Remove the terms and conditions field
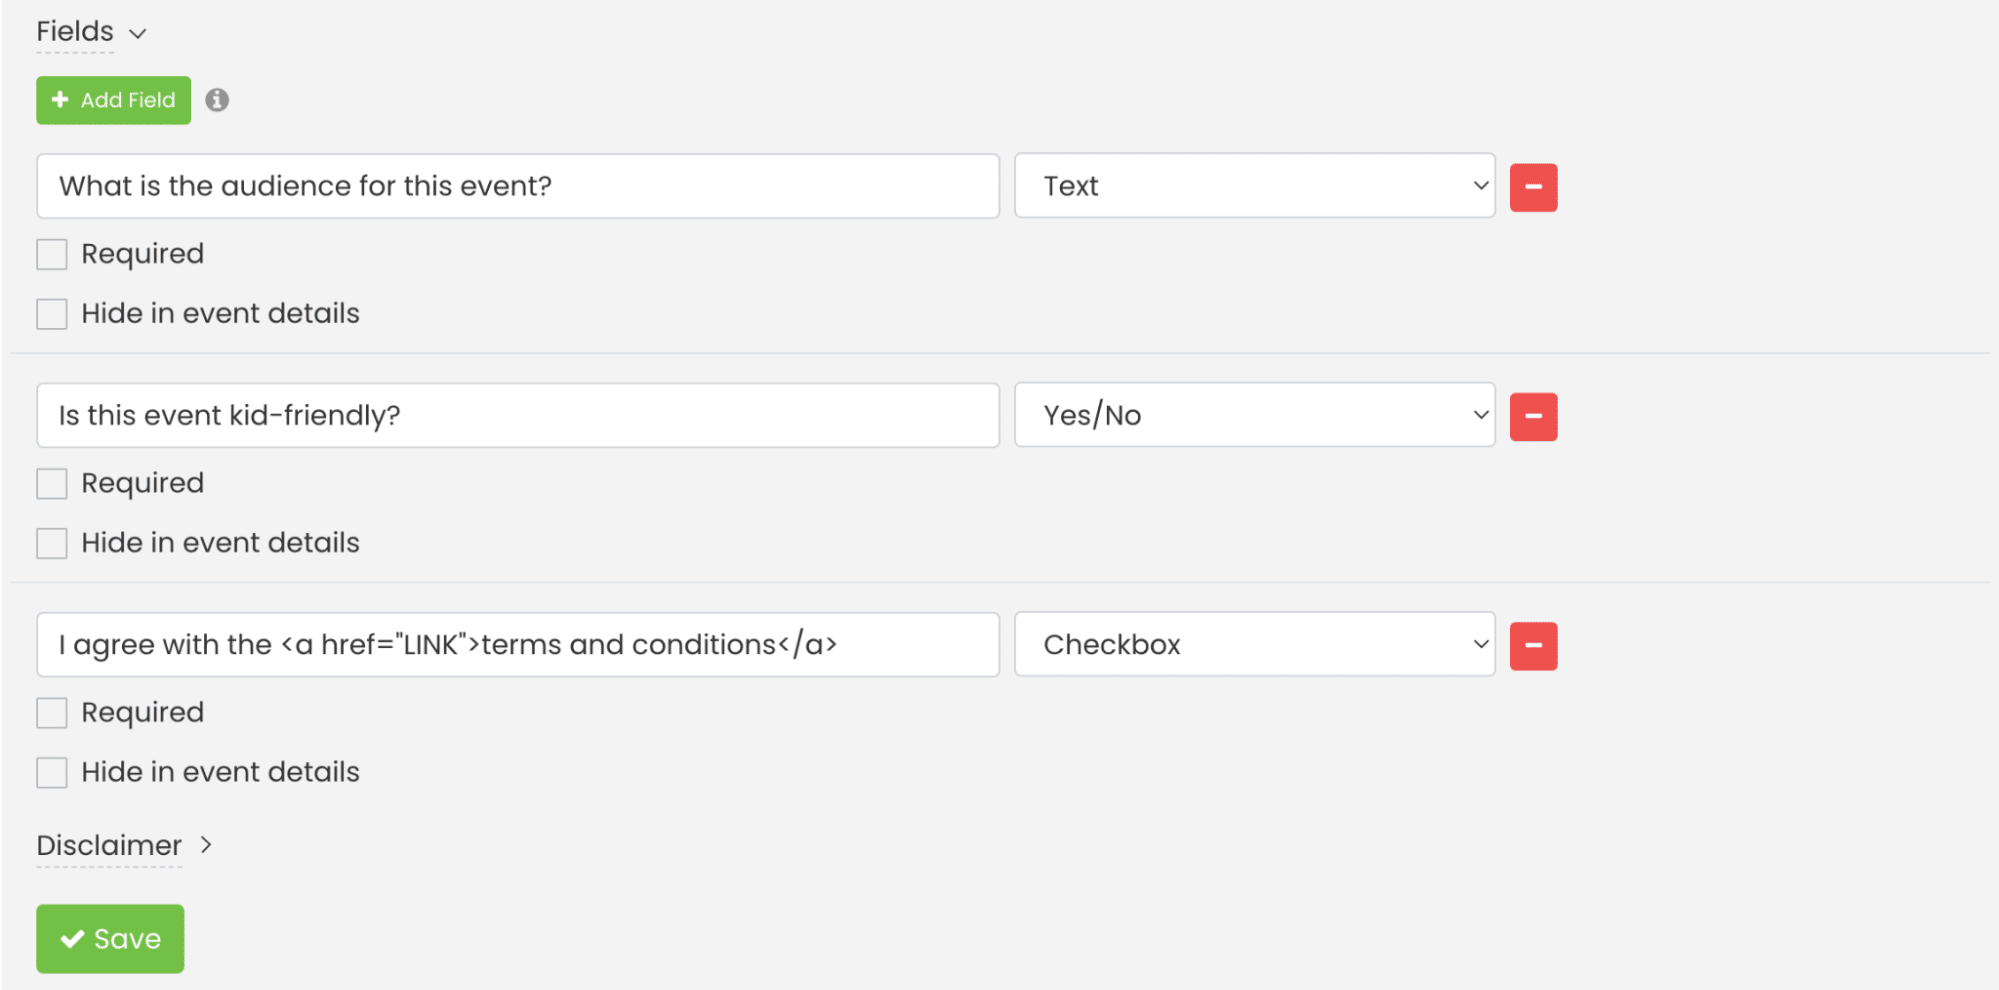 1533,645
